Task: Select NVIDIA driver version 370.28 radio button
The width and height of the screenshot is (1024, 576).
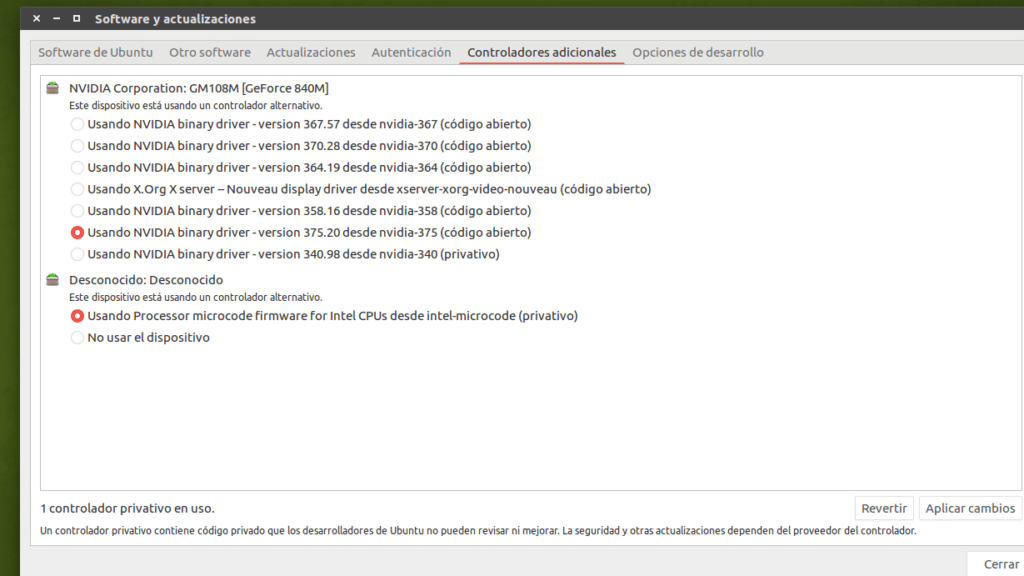Action: tap(77, 146)
